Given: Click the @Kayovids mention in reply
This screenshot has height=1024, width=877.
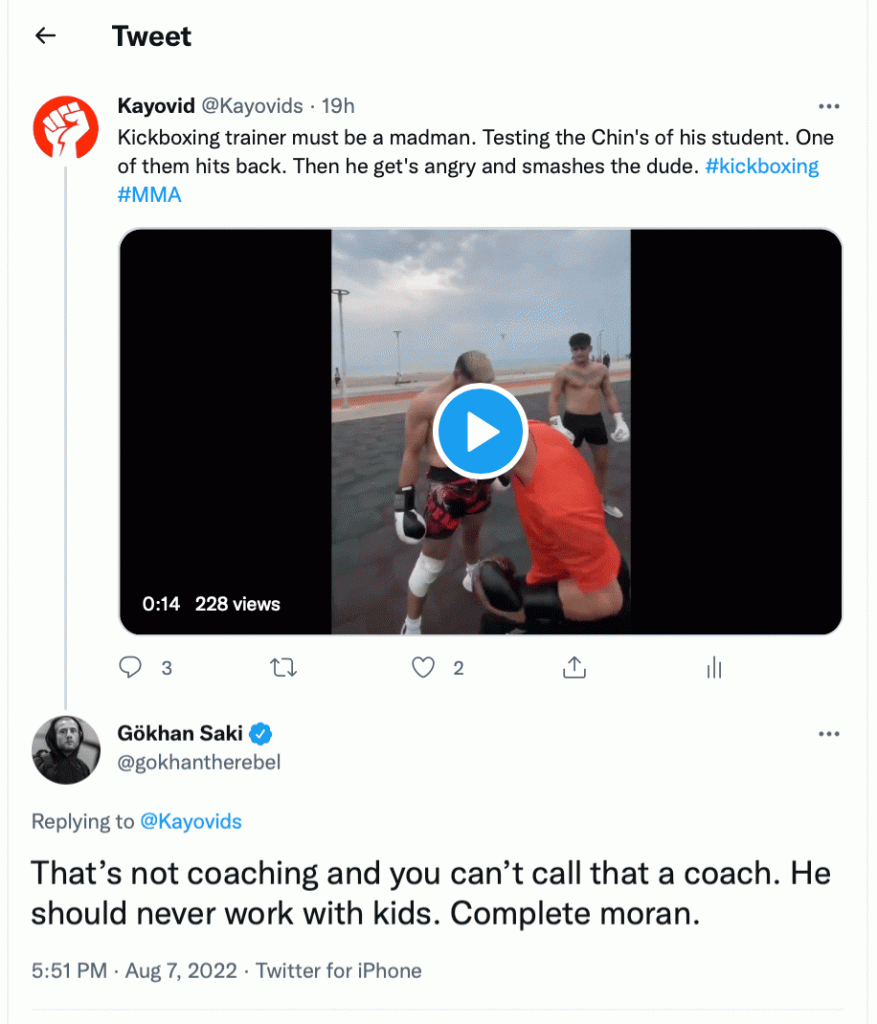Looking at the screenshot, I should [190, 822].
